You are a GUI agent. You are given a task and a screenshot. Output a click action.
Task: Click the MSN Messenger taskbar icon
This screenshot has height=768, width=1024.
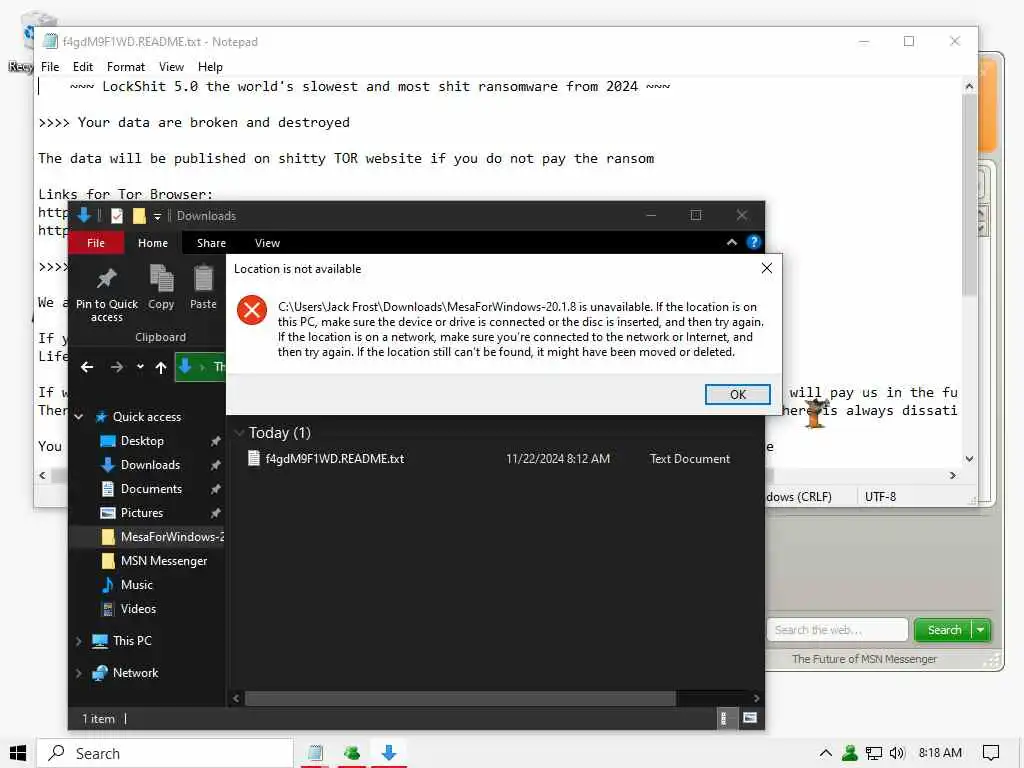pos(352,753)
